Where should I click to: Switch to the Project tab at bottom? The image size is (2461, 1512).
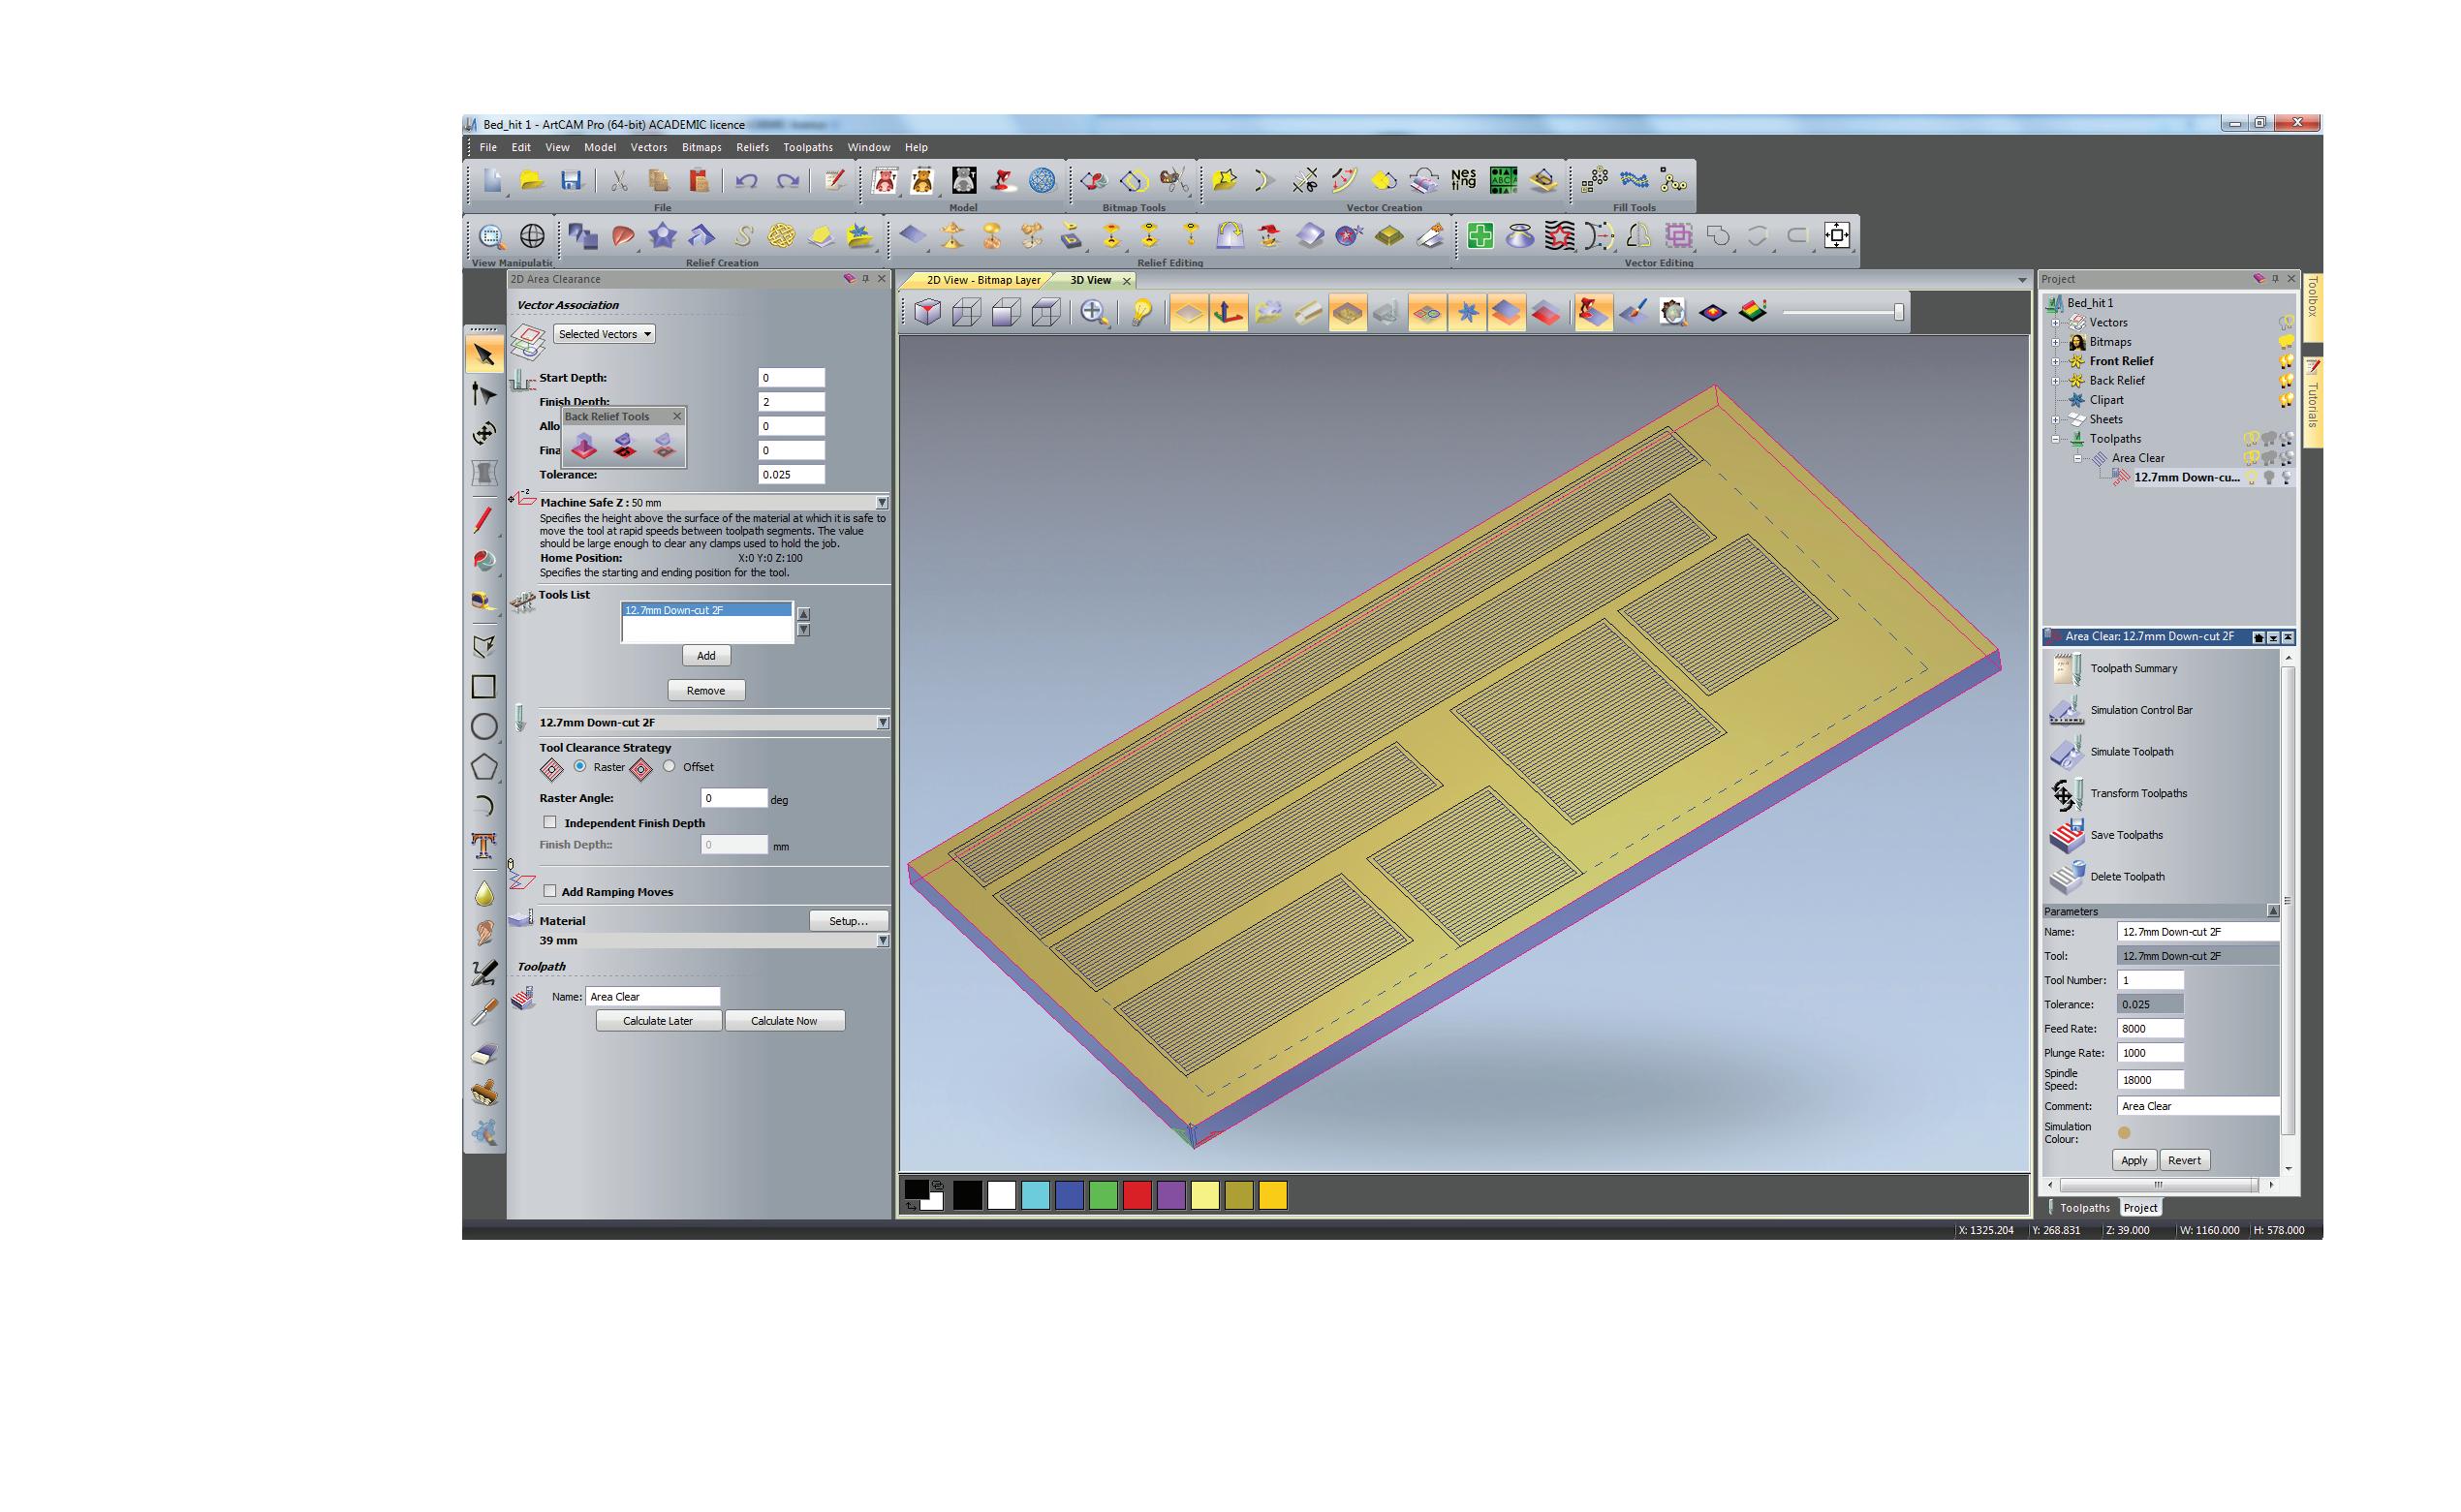click(2141, 1208)
